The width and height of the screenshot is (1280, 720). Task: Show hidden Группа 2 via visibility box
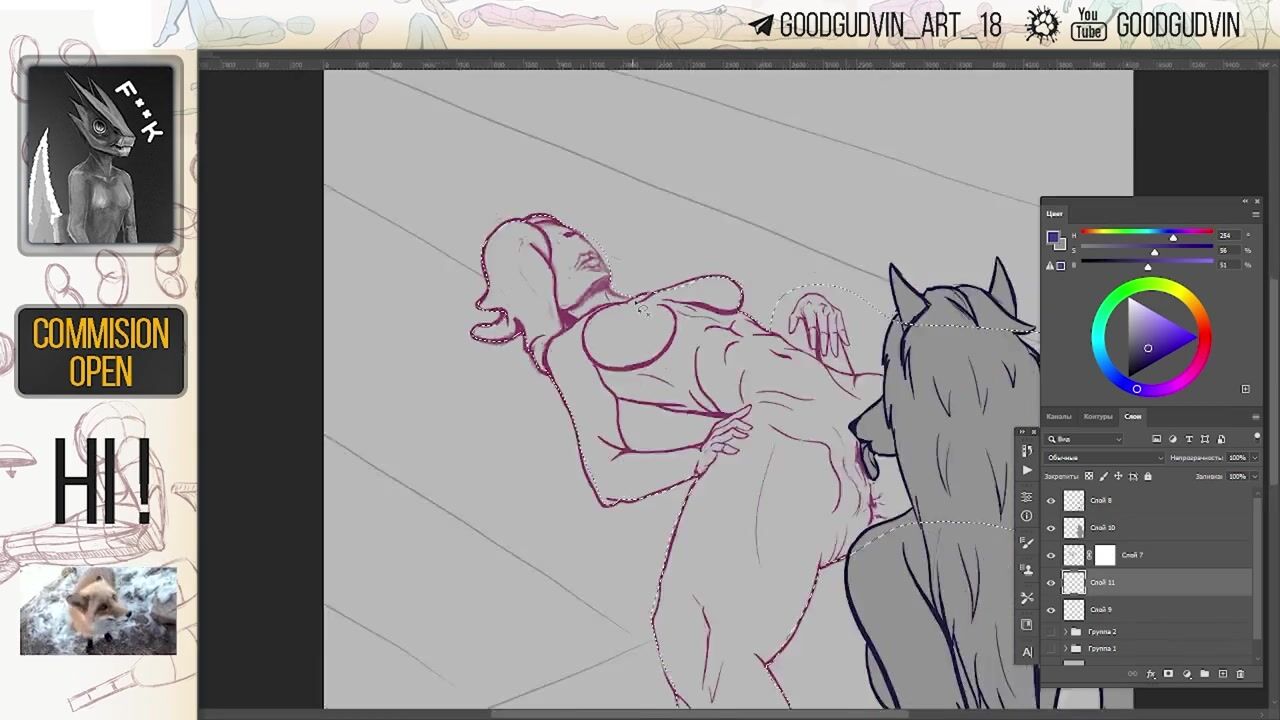[x=1051, y=632]
